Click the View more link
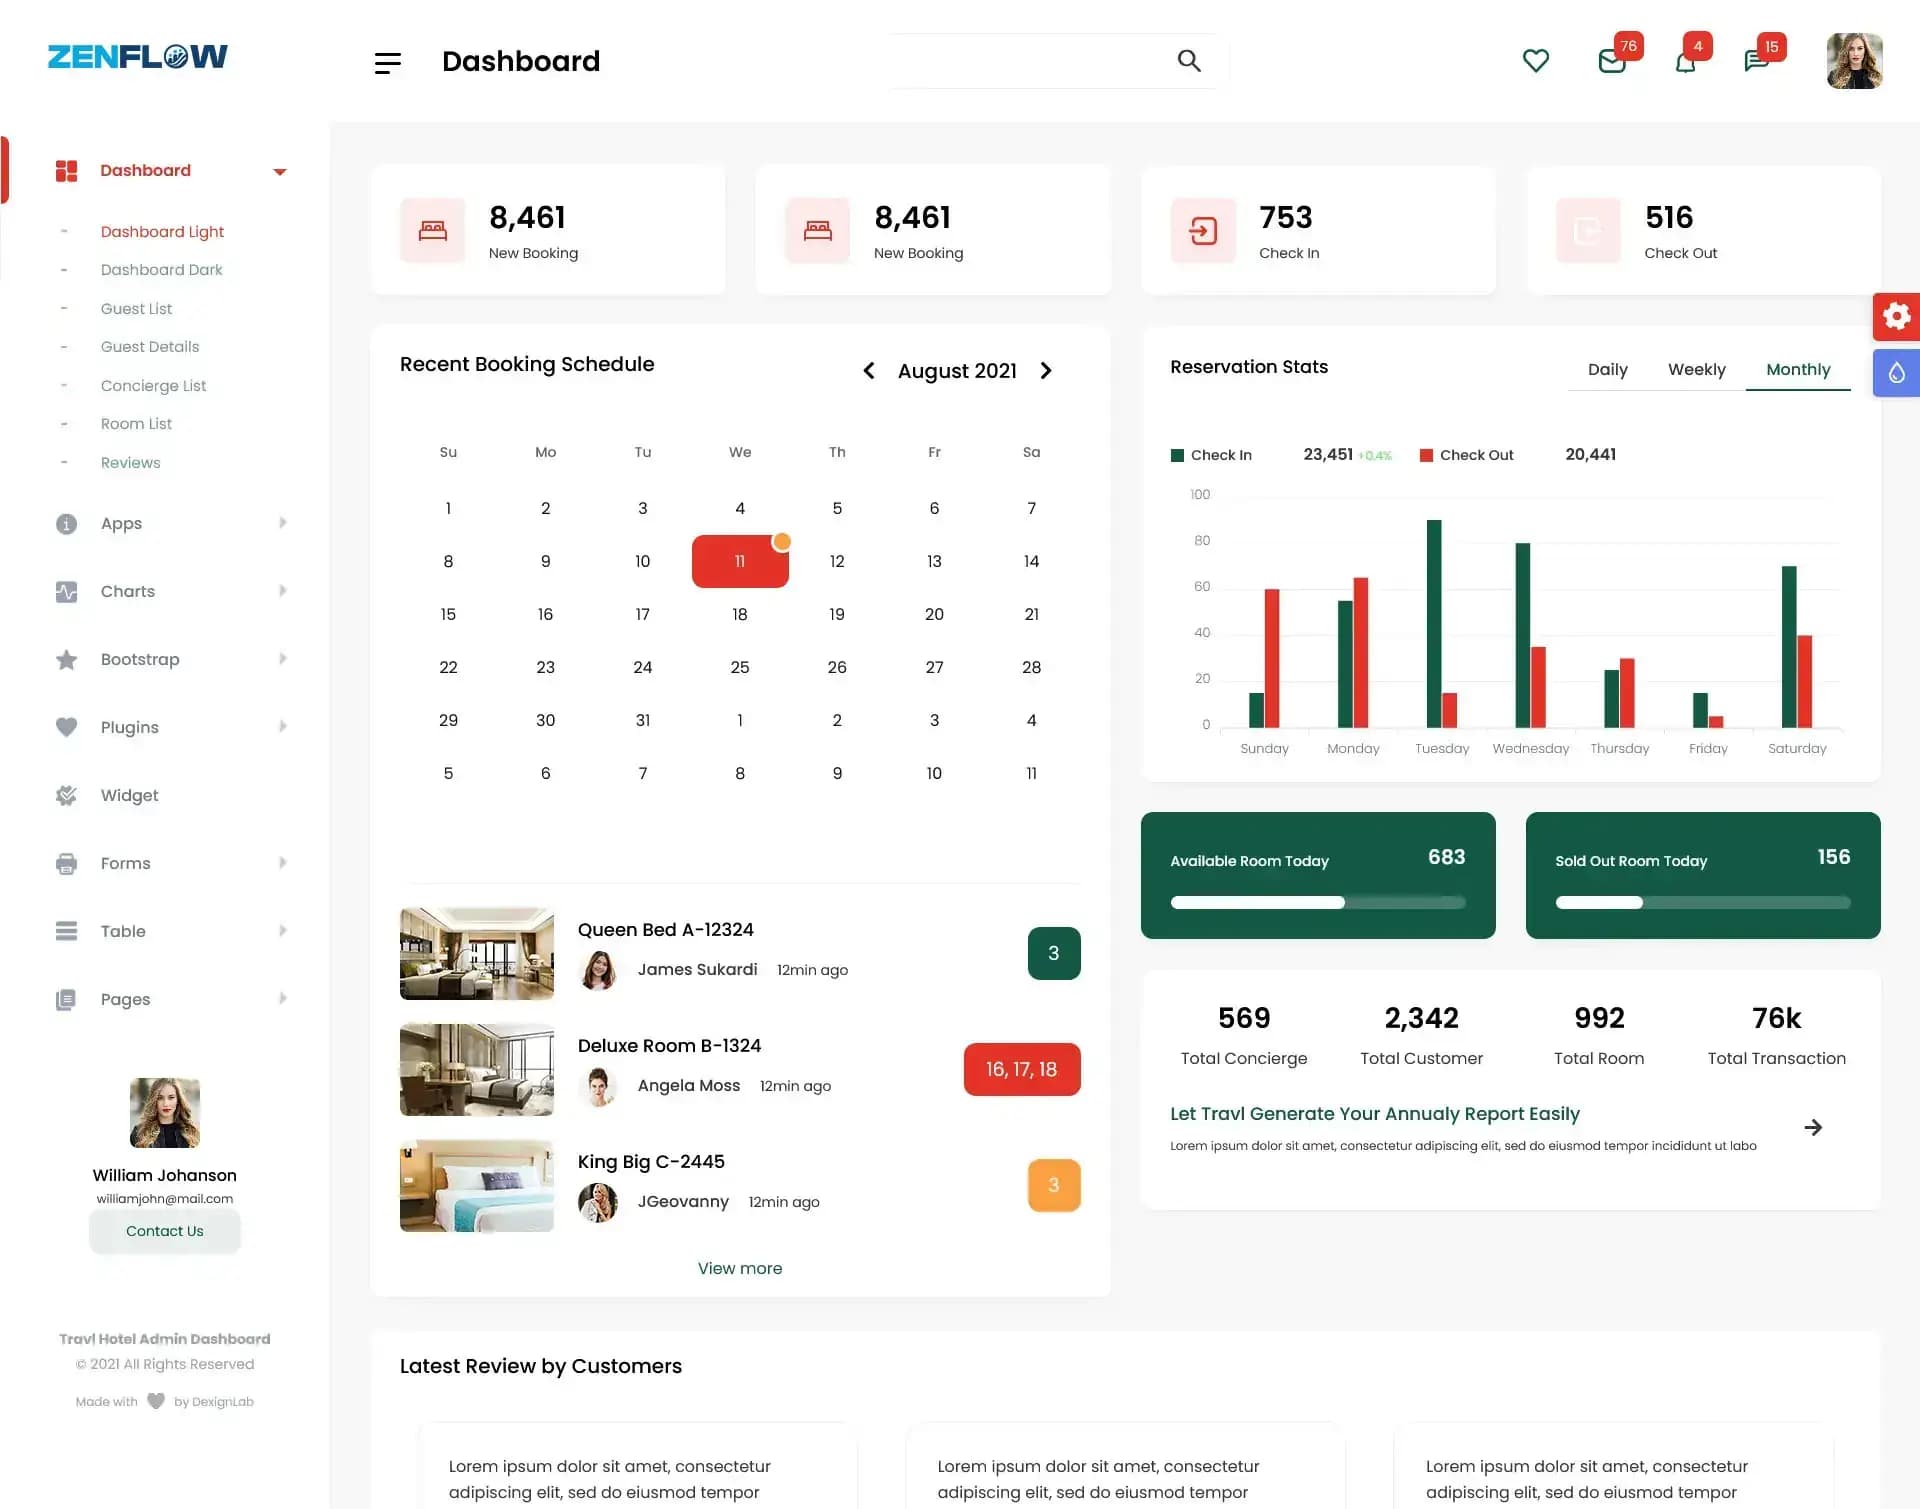This screenshot has width=1920, height=1509. tap(740, 1268)
